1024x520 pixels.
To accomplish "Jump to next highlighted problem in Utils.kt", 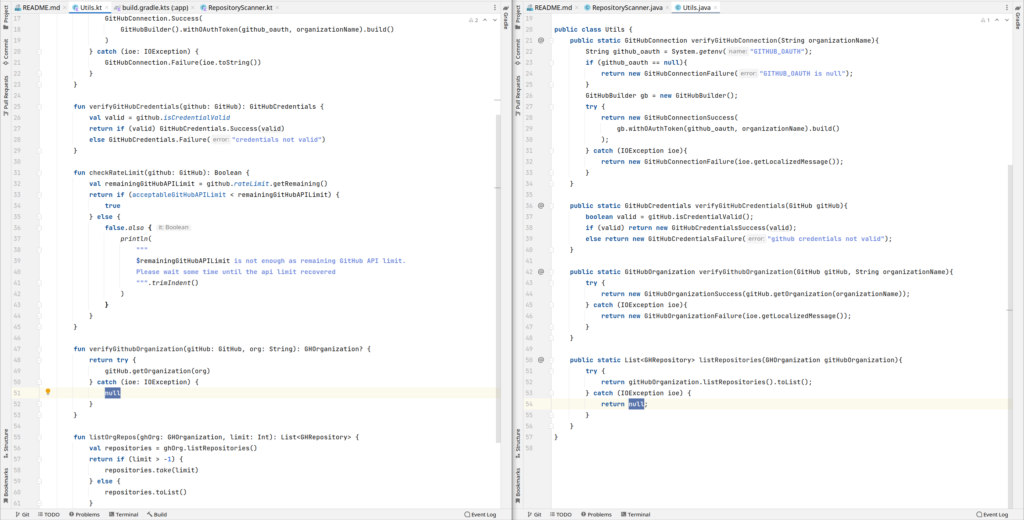I will (495, 19).
